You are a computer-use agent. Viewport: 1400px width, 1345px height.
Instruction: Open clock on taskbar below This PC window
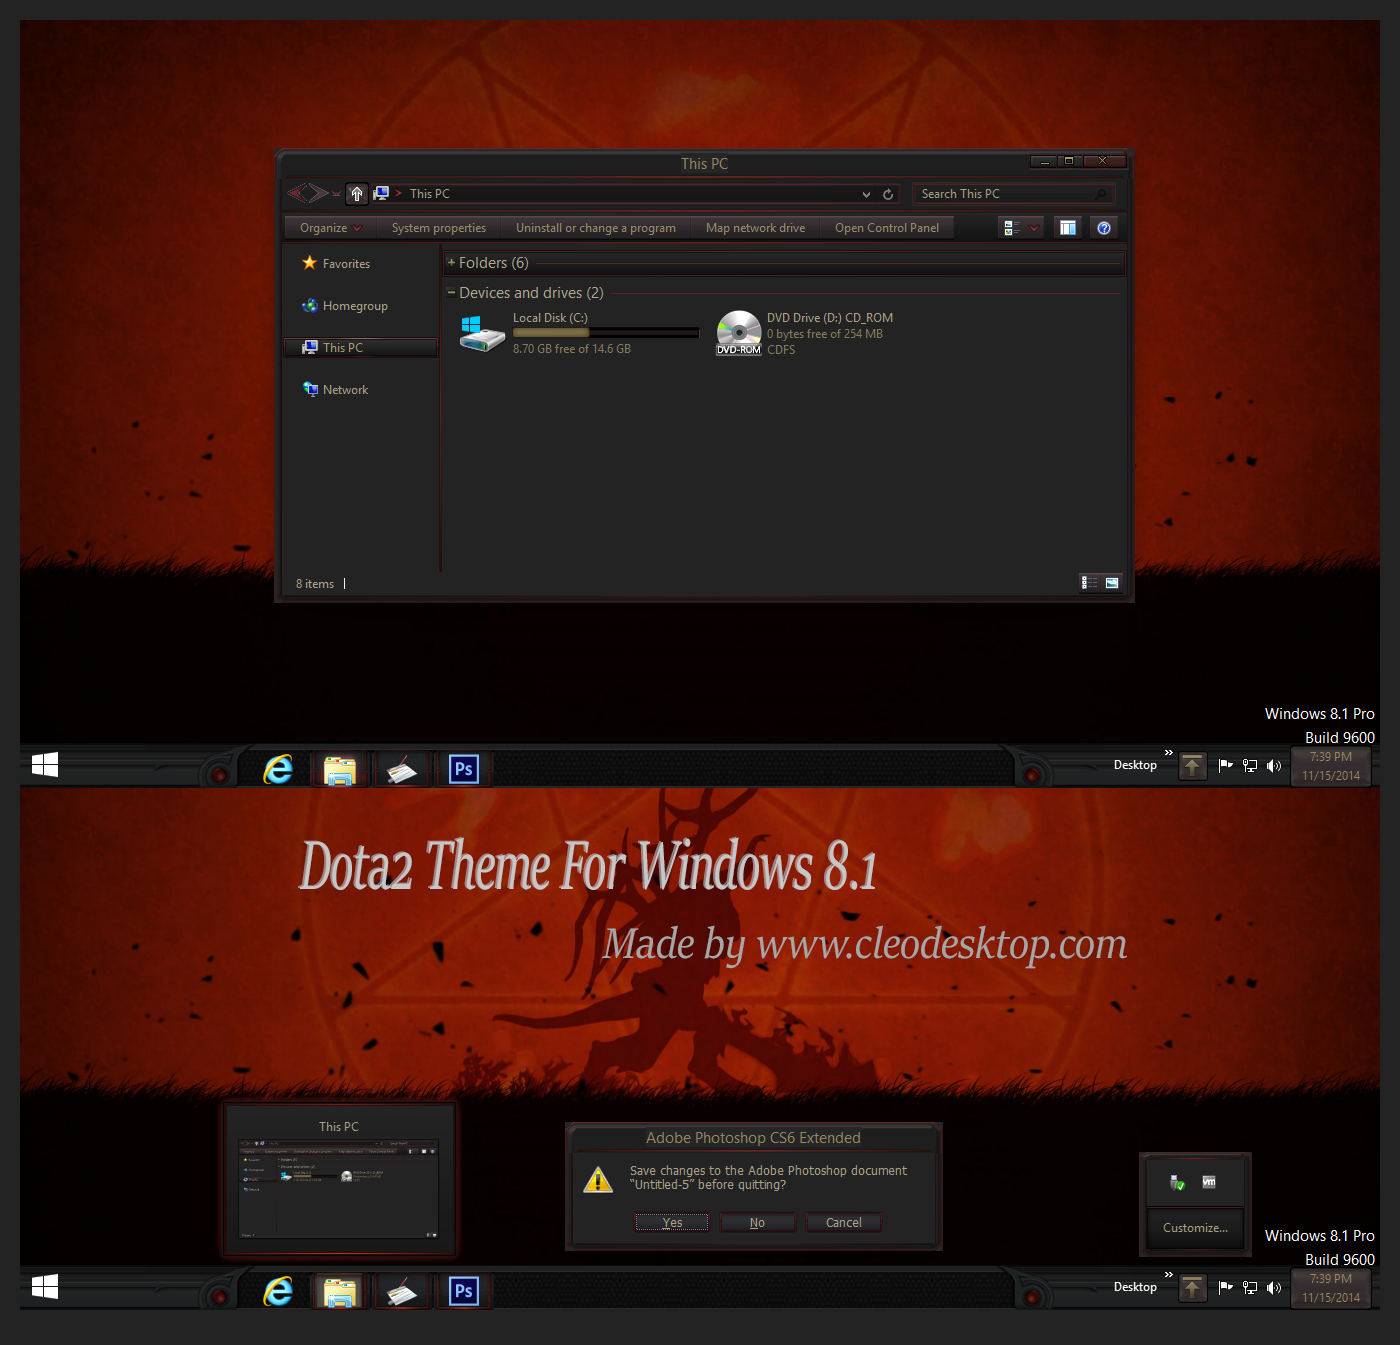1331,766
